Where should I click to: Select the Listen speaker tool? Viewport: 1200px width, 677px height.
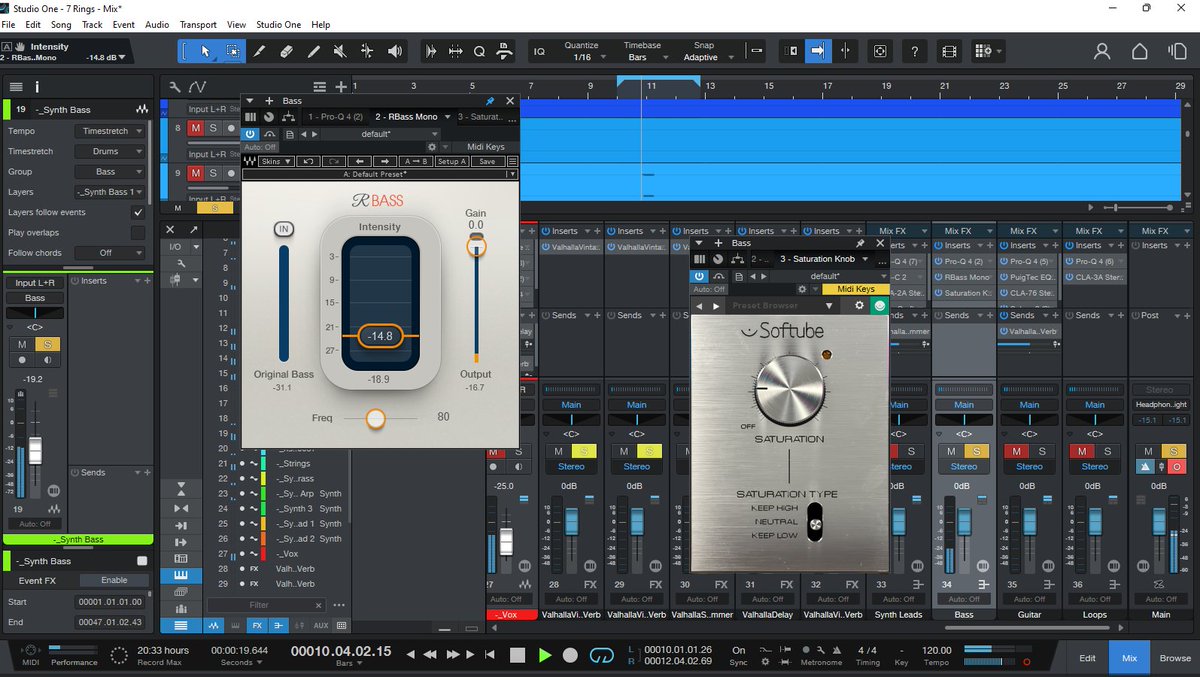(395, 51)
